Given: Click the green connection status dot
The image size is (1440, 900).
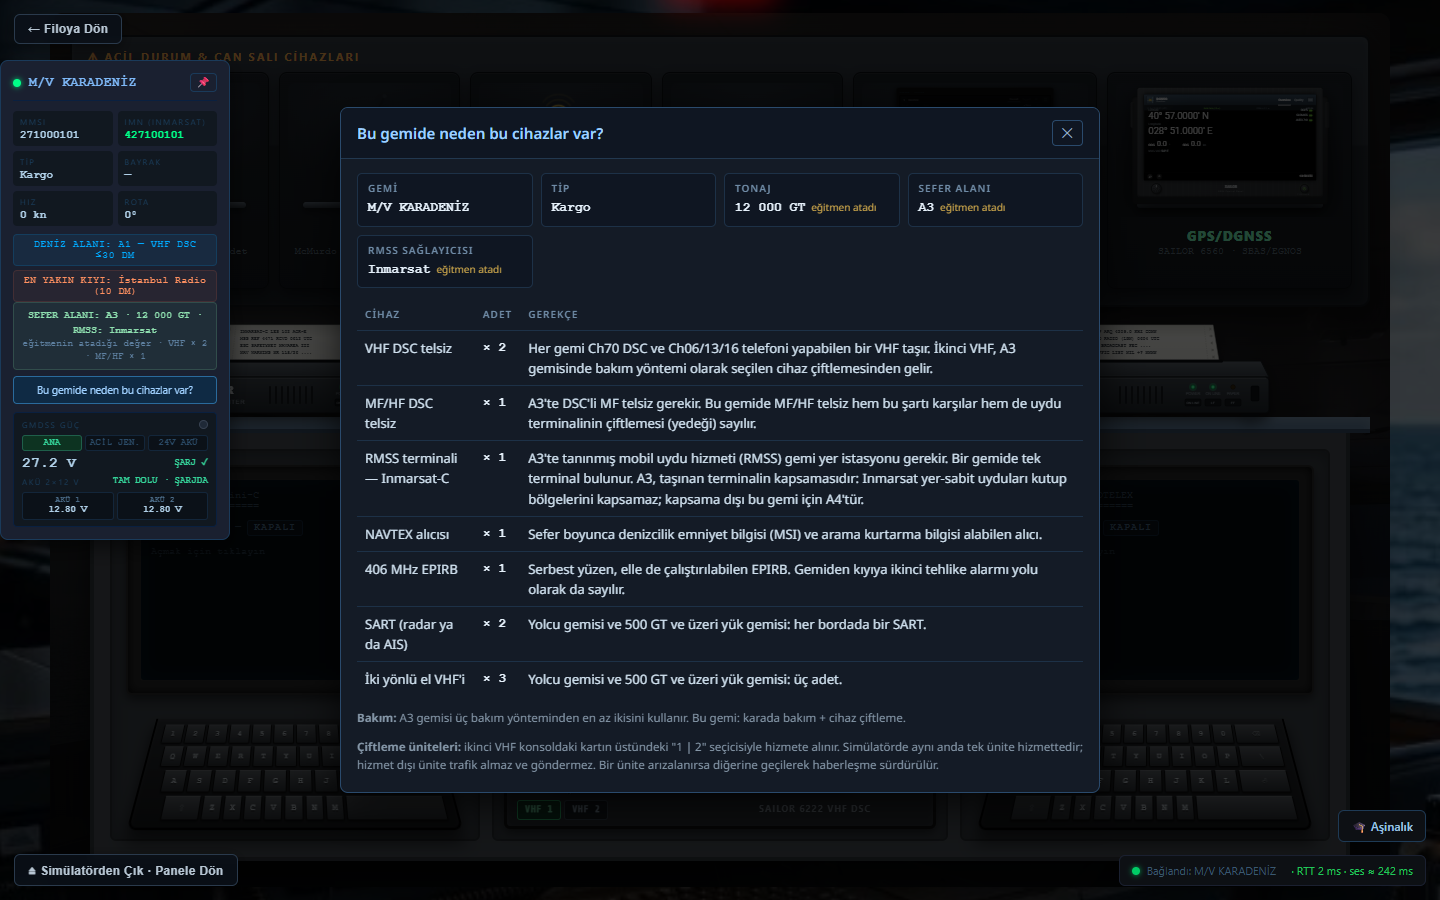Looking at the screenshot, I should pos(1136,871).
